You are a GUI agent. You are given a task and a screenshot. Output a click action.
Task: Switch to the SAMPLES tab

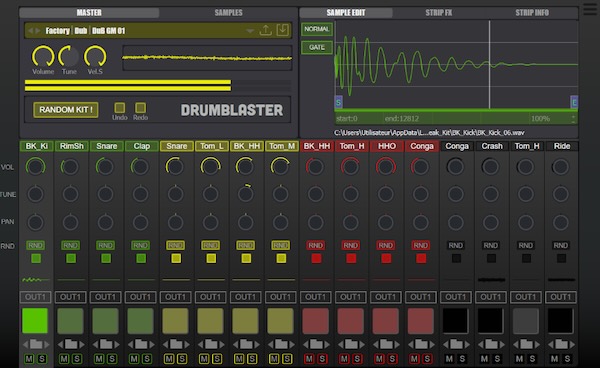(x=228, y=13)
